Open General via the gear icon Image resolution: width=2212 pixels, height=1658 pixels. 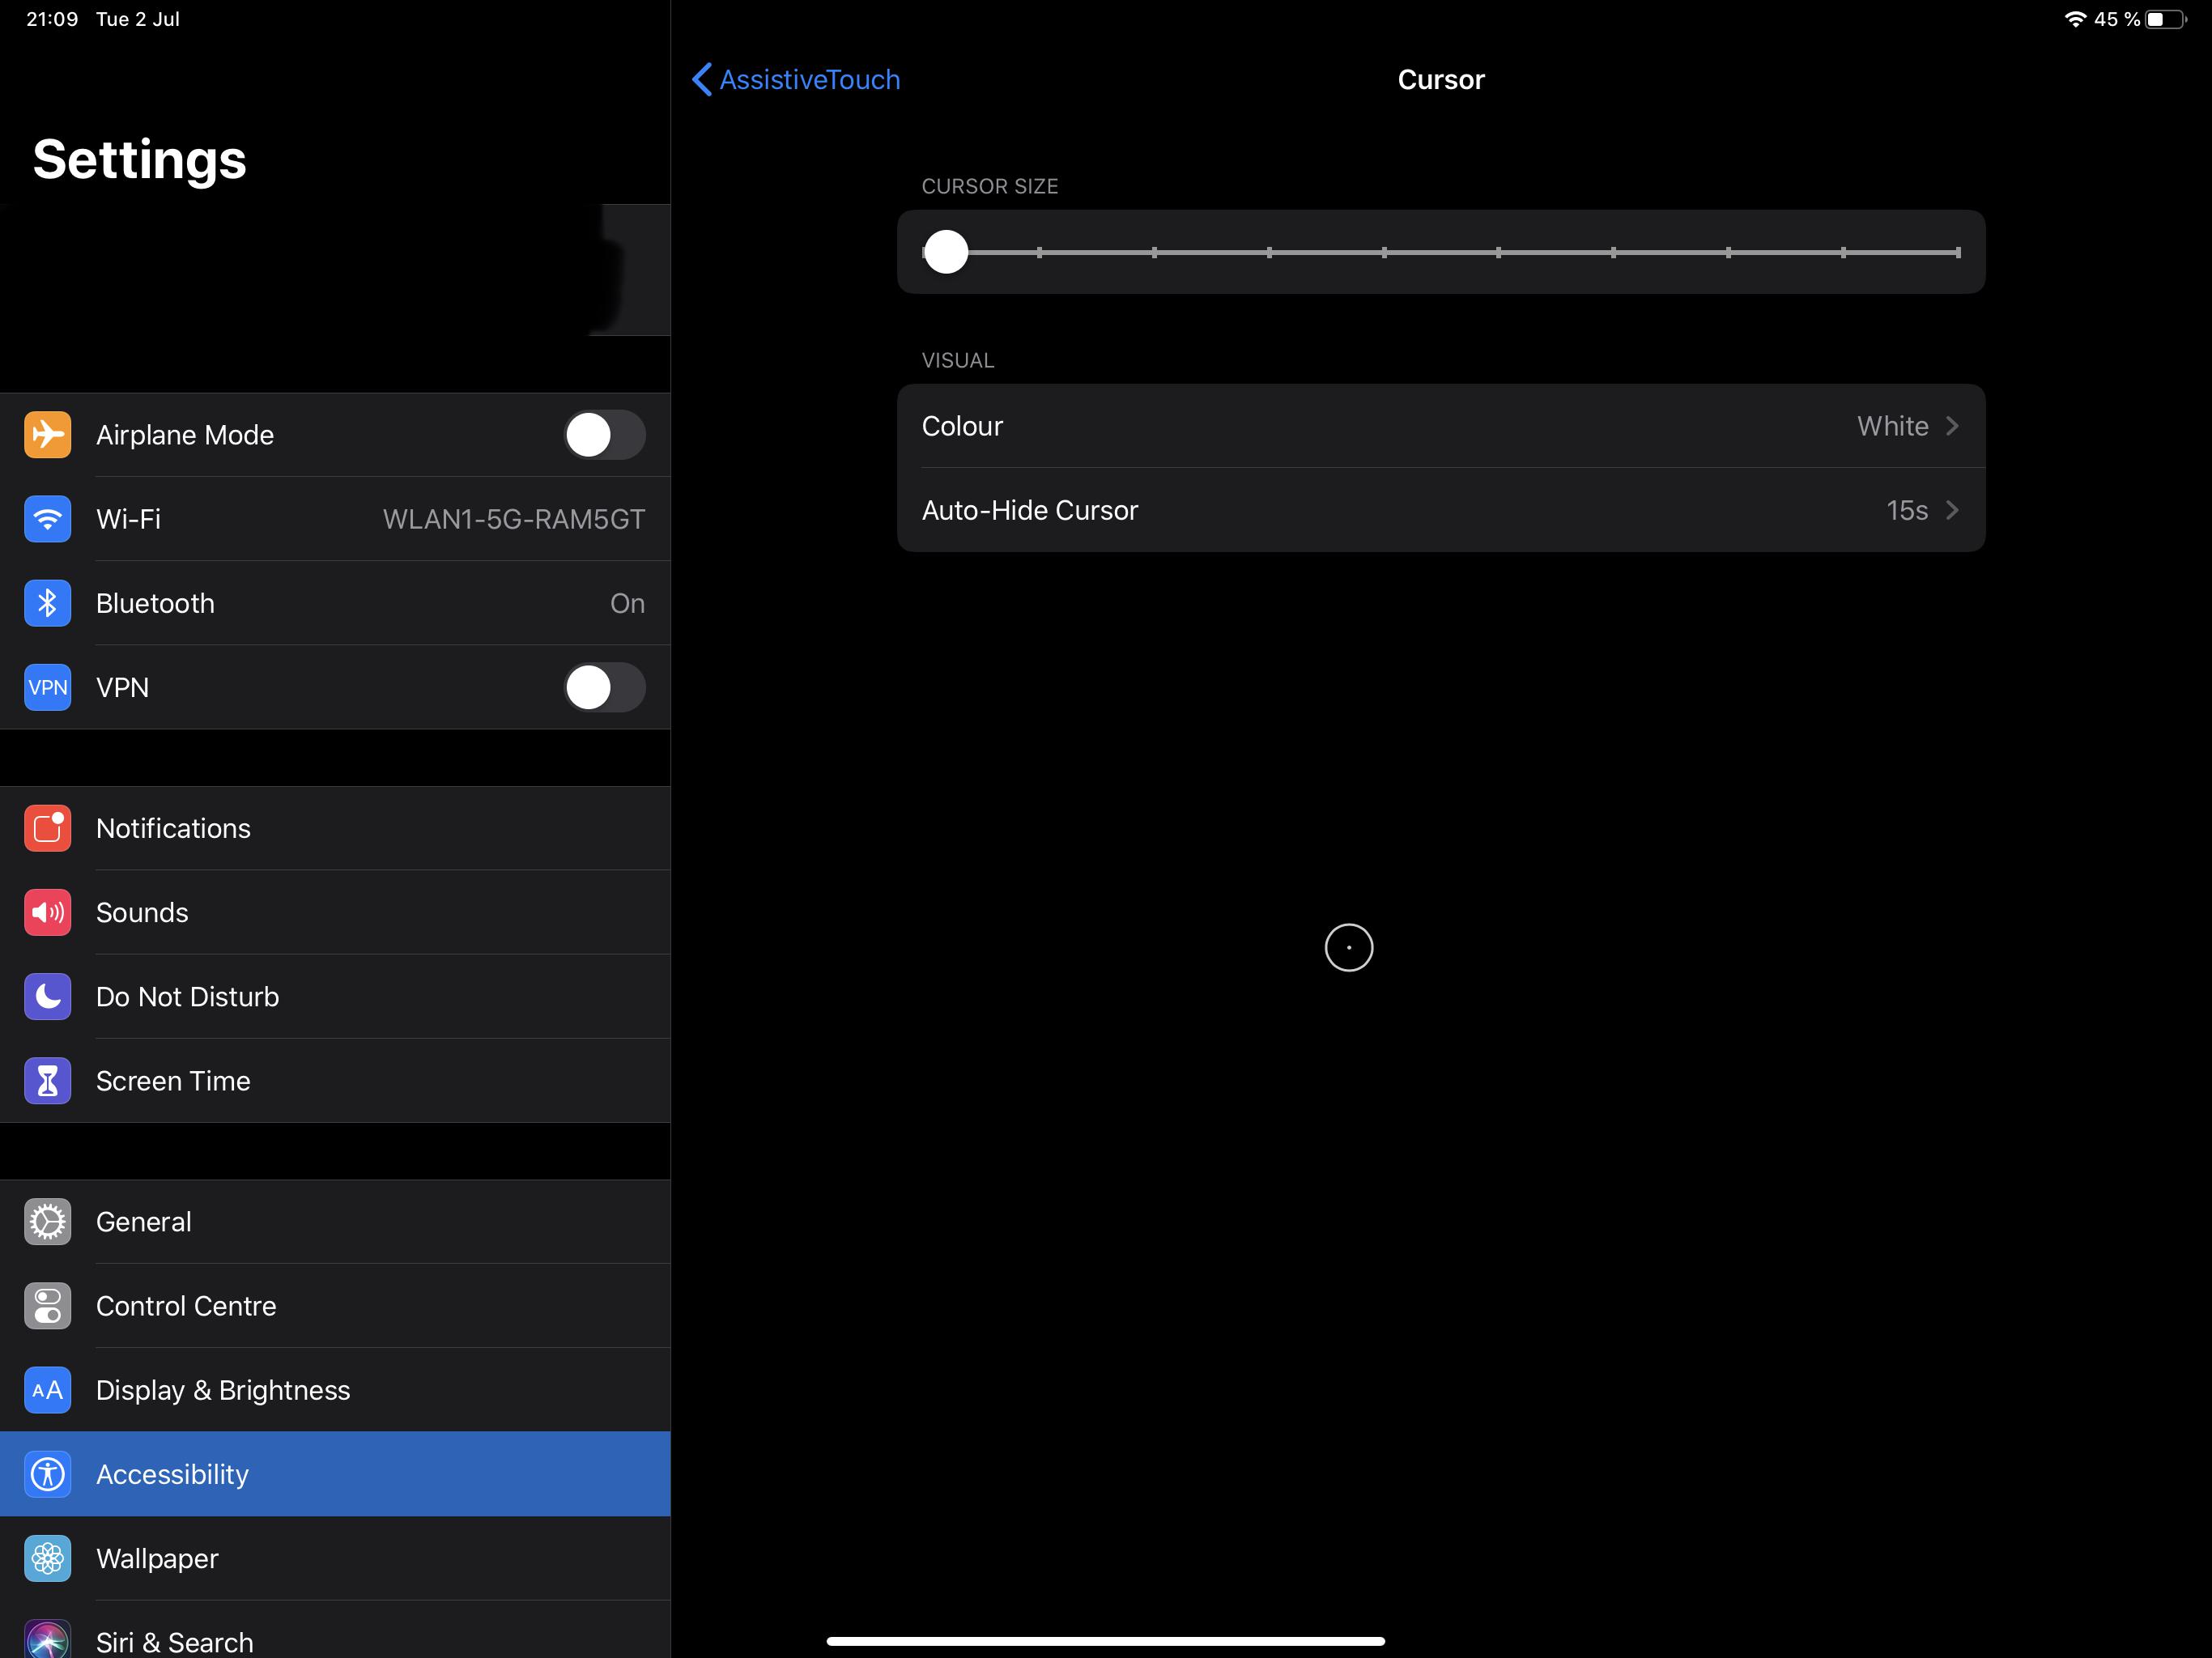coord(47,1221)
